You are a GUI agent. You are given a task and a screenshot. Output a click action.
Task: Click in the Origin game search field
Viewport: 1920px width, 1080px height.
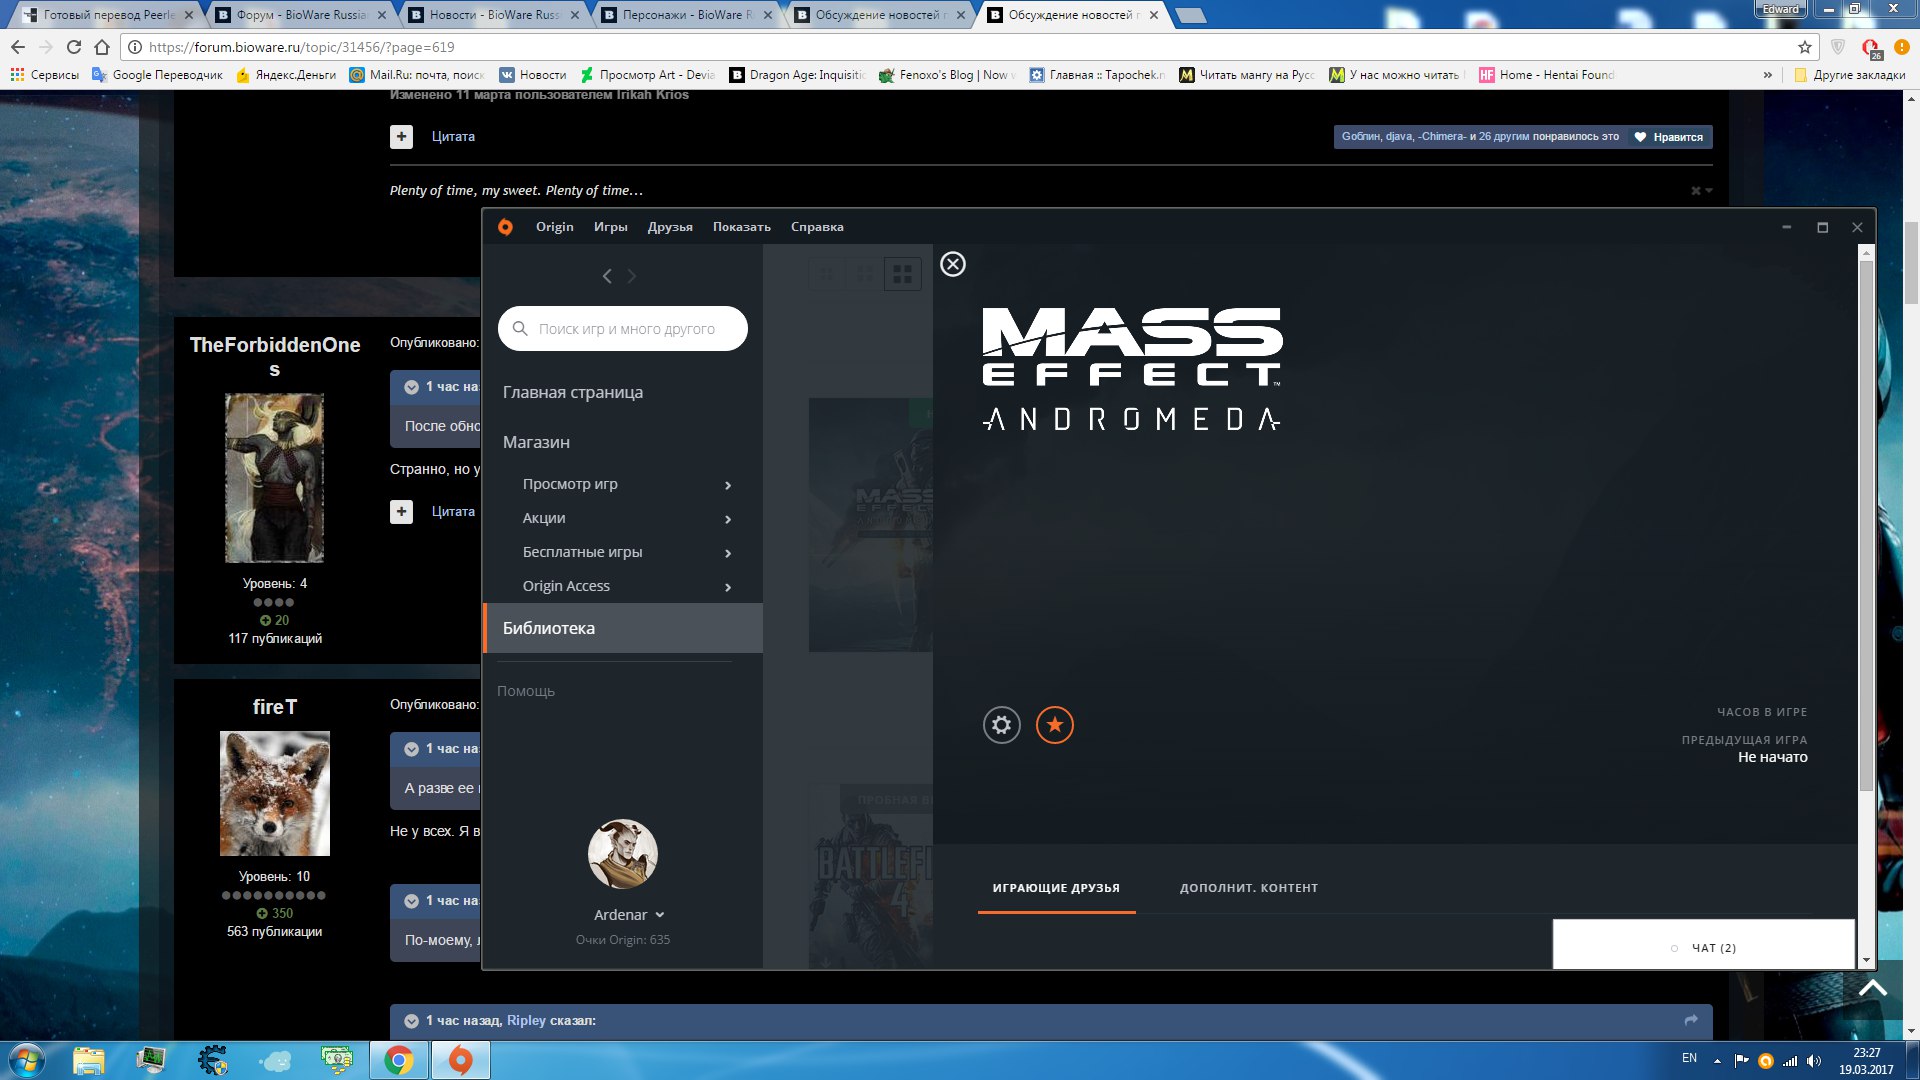click(x=622, y=328)
